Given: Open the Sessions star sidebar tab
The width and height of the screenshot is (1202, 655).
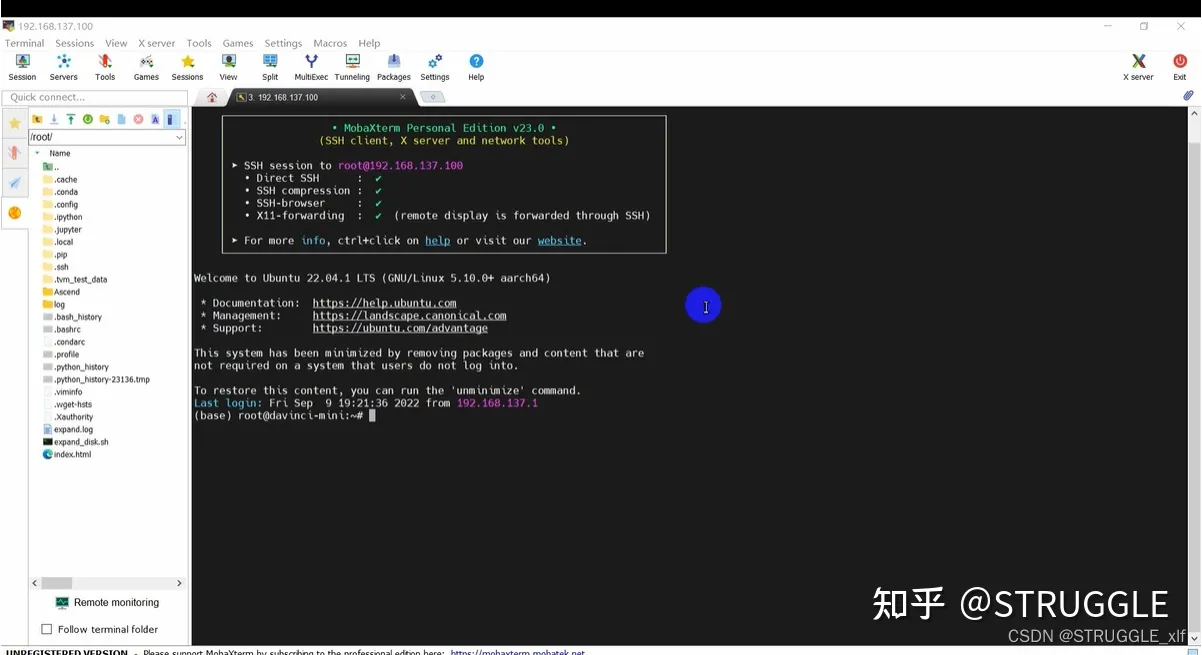Looking at the screenshot, I should point(14,123).
